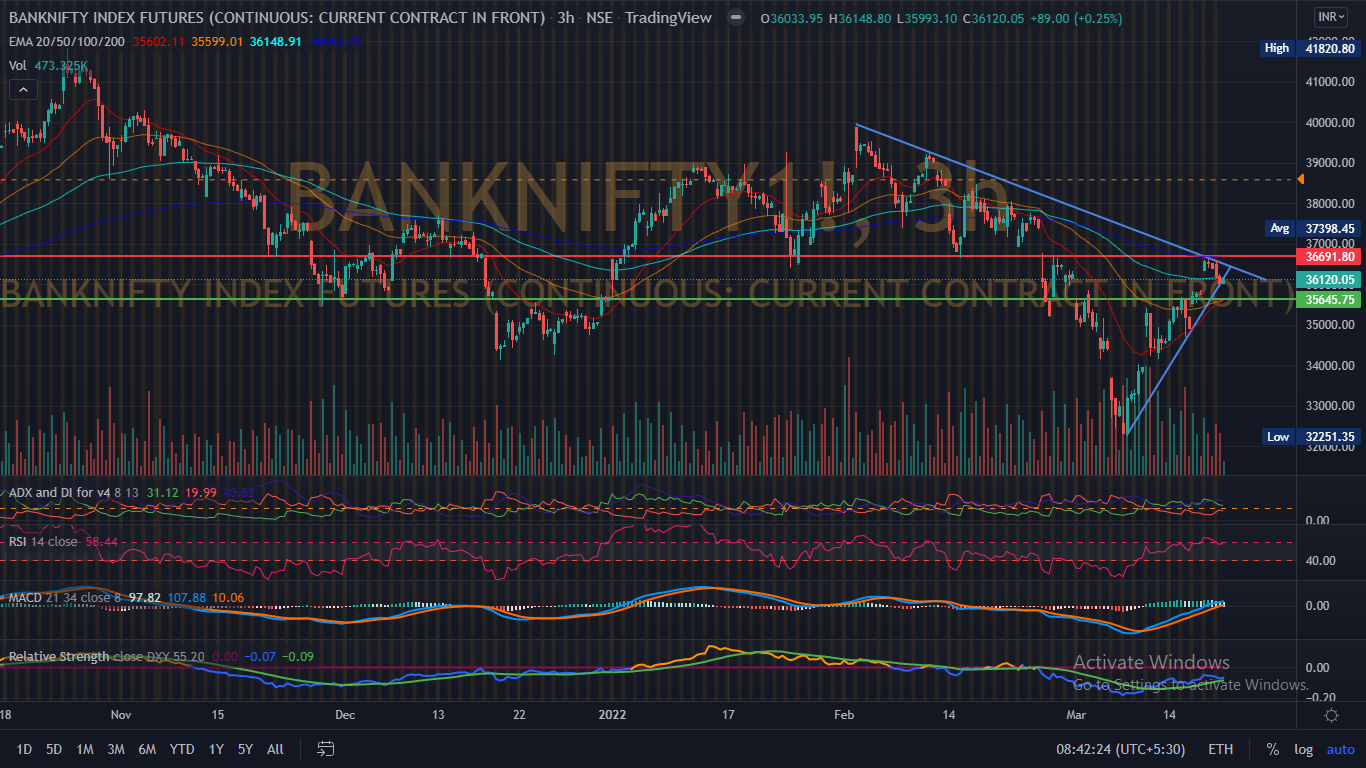Click the Low 32251.35 price label
1366x768 pixels.
(x=1310, y=437)
